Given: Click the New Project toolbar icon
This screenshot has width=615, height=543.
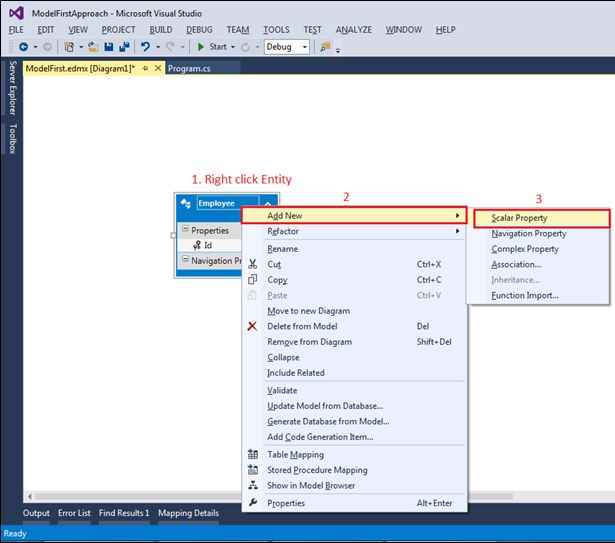Looking at the screenshot, I should (x=69, y=47).
